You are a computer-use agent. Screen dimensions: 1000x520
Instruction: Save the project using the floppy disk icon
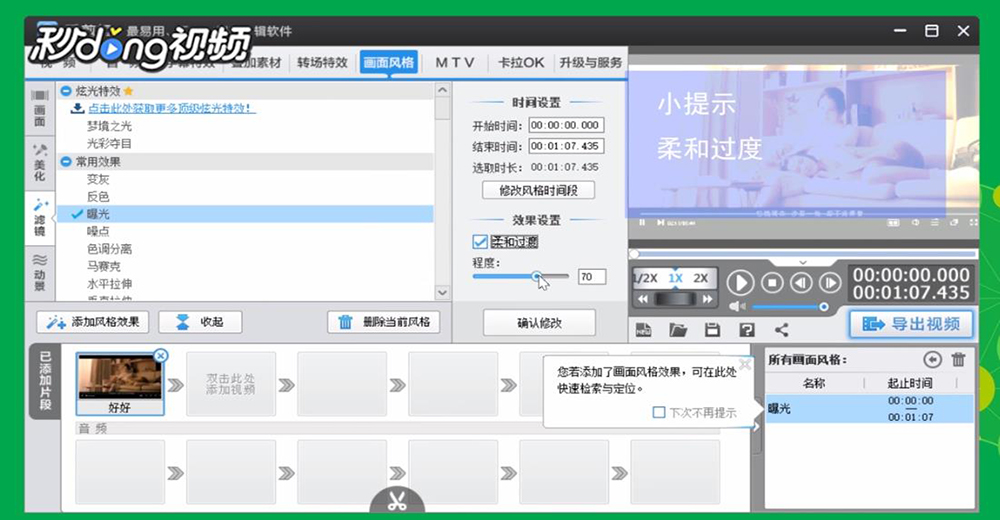712,330
